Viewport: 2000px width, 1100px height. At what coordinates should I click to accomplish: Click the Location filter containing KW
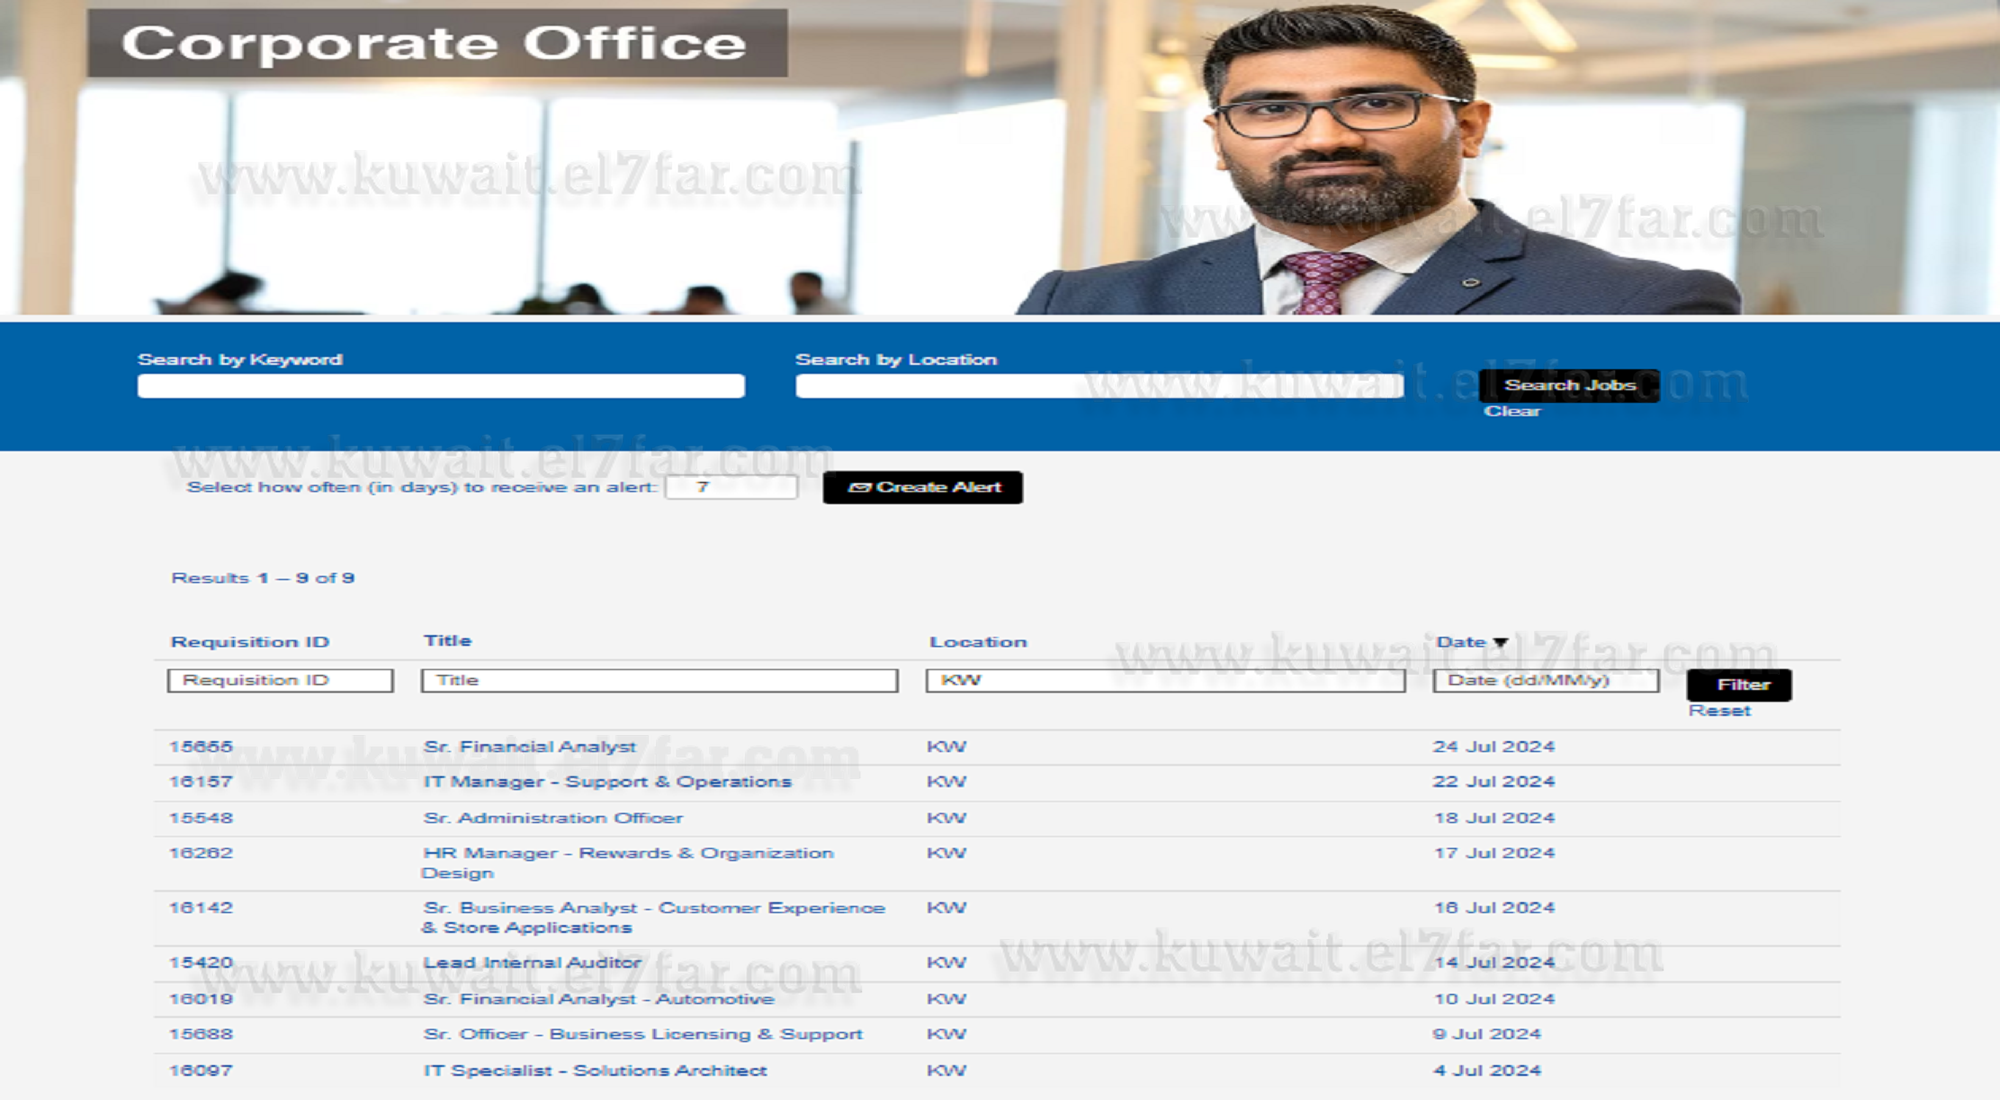coord(1164,680)
